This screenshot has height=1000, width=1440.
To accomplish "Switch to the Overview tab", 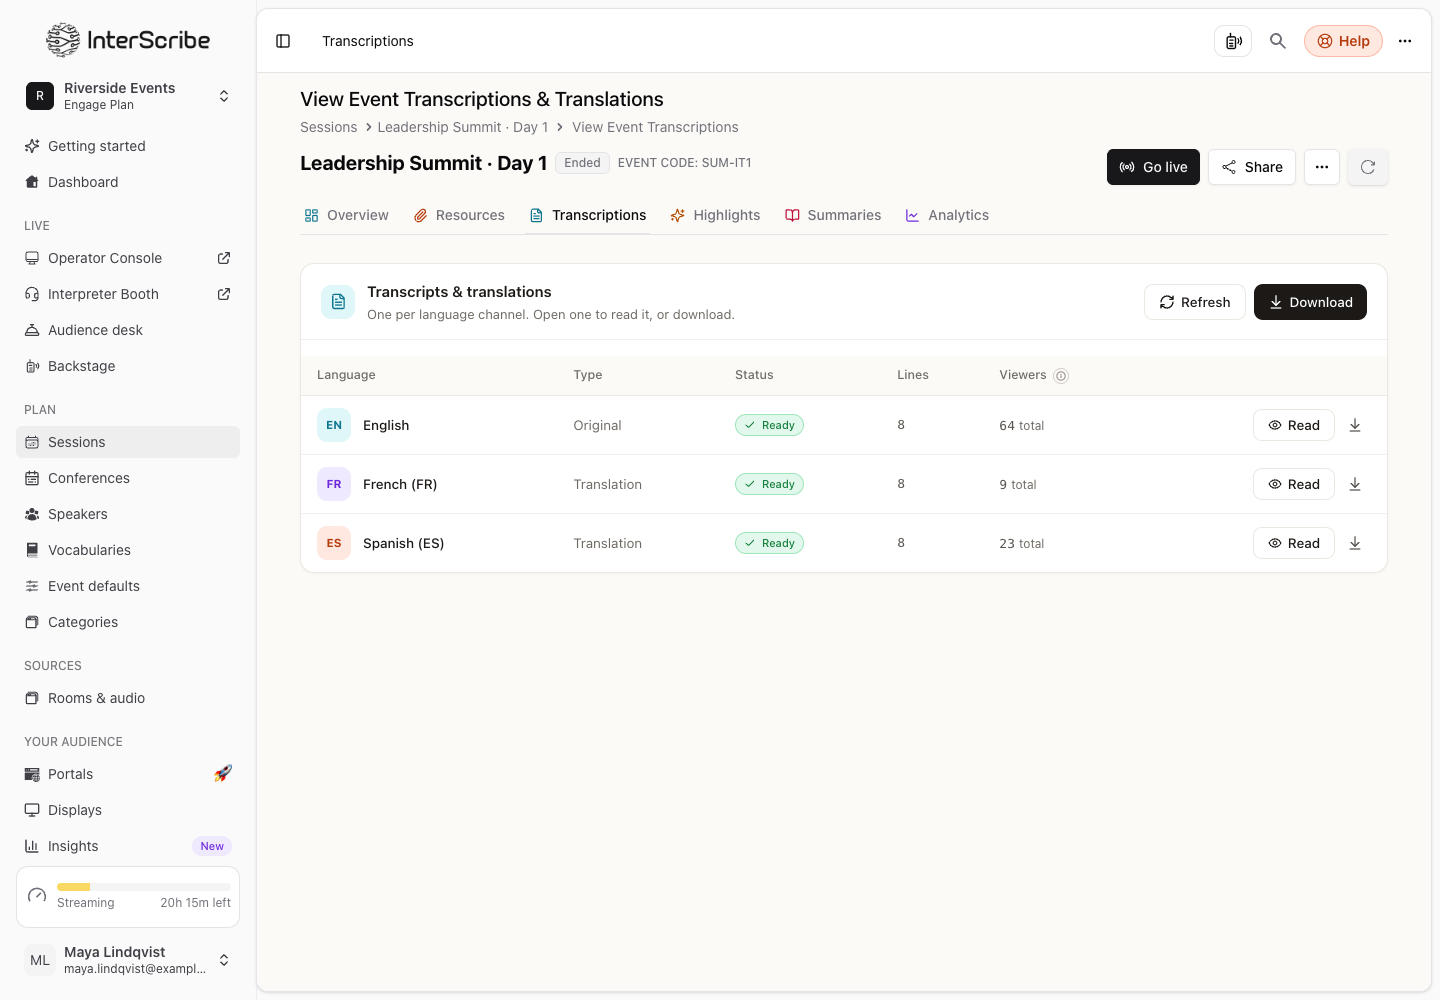I will pyautogui.click(x=346, y=215).
